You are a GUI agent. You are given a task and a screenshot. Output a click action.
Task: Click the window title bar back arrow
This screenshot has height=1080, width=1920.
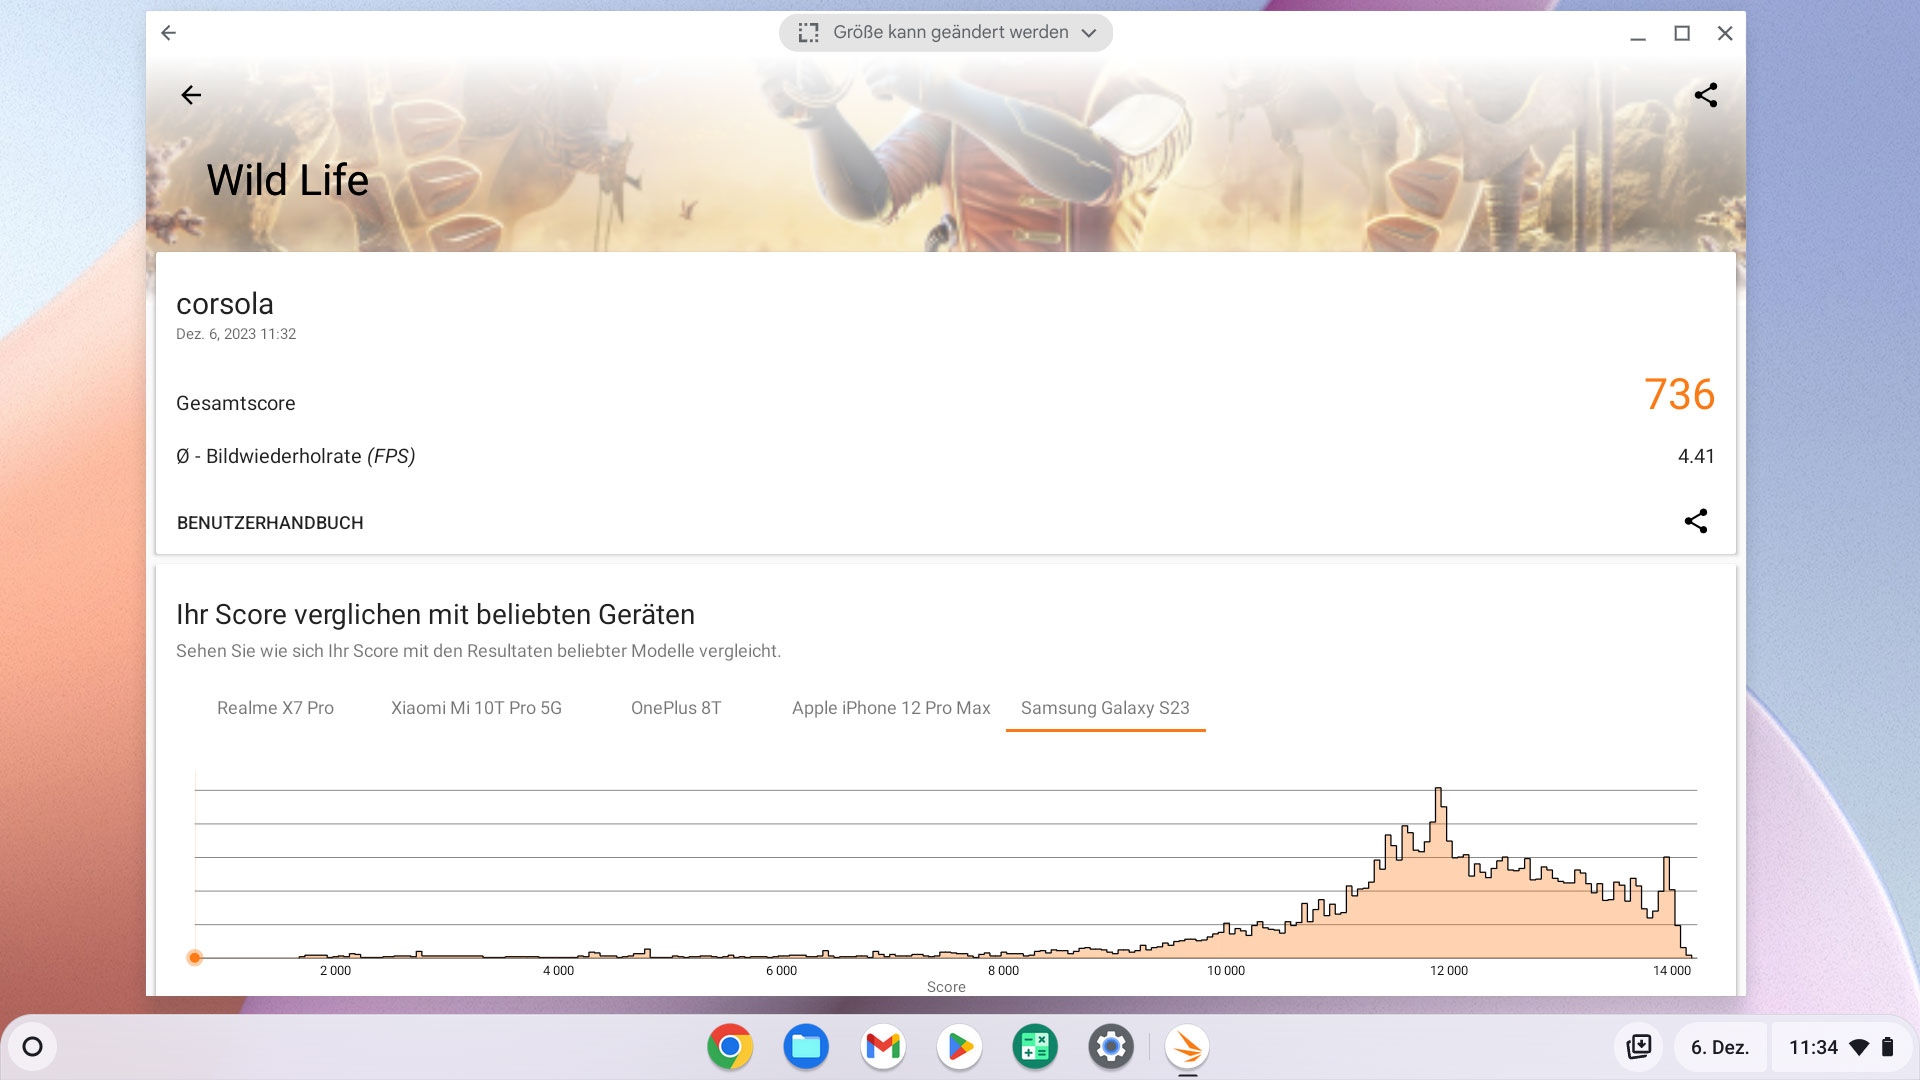click(x=168, y=33)
